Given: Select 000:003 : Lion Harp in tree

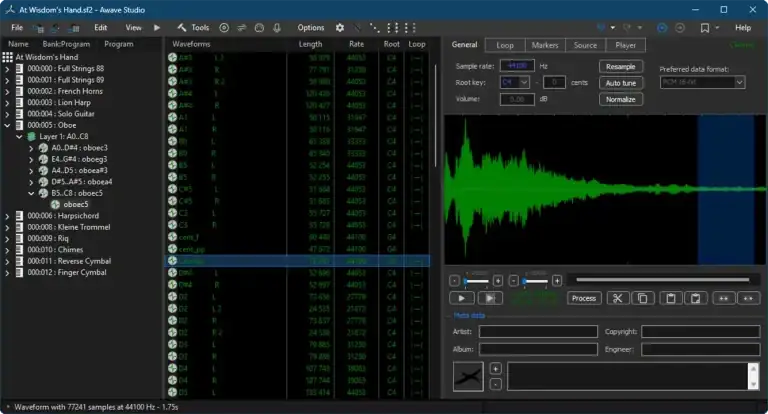Looking at the screenshot, I should pos(59,103).
